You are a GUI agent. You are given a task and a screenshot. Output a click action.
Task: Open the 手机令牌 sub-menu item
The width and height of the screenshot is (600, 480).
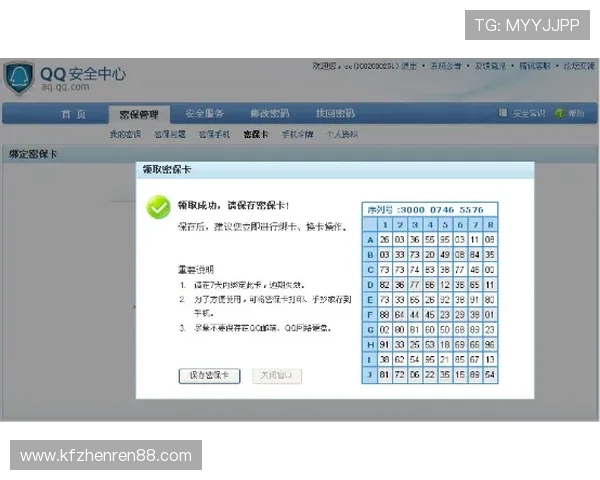[x=297, y=134]
